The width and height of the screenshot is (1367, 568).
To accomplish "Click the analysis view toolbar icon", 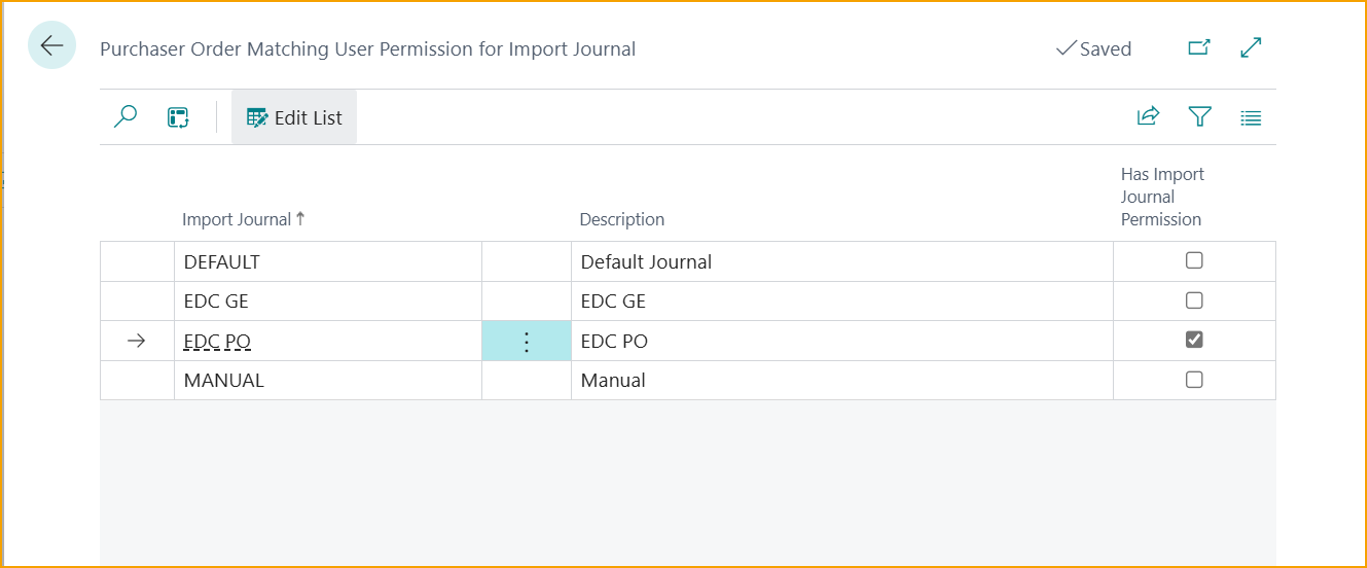I will [178, 117].
